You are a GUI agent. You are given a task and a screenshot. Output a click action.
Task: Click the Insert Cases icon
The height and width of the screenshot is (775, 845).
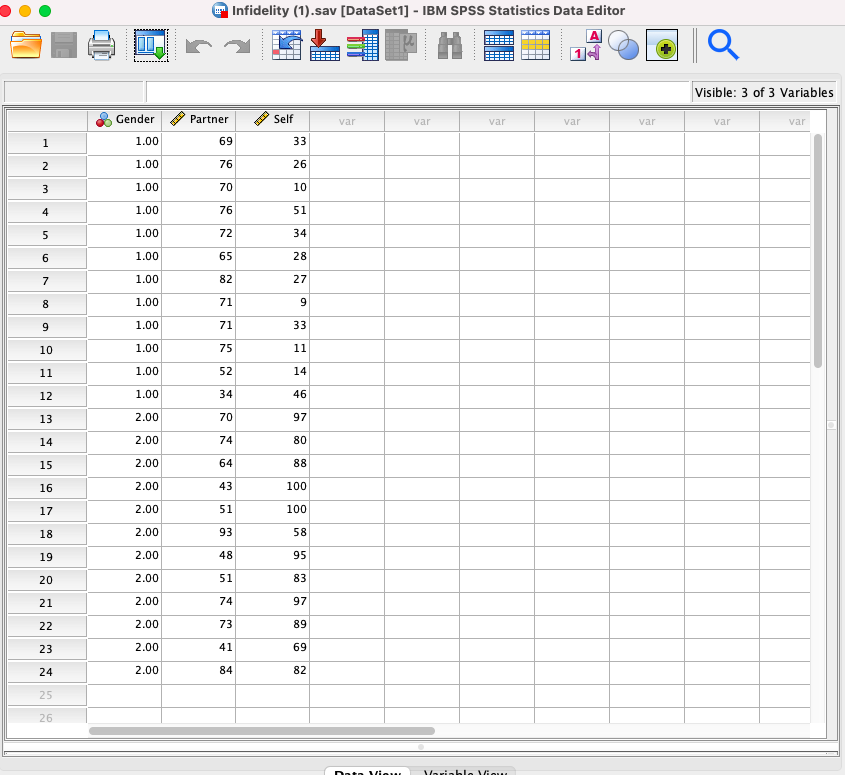tap(498, 45)
